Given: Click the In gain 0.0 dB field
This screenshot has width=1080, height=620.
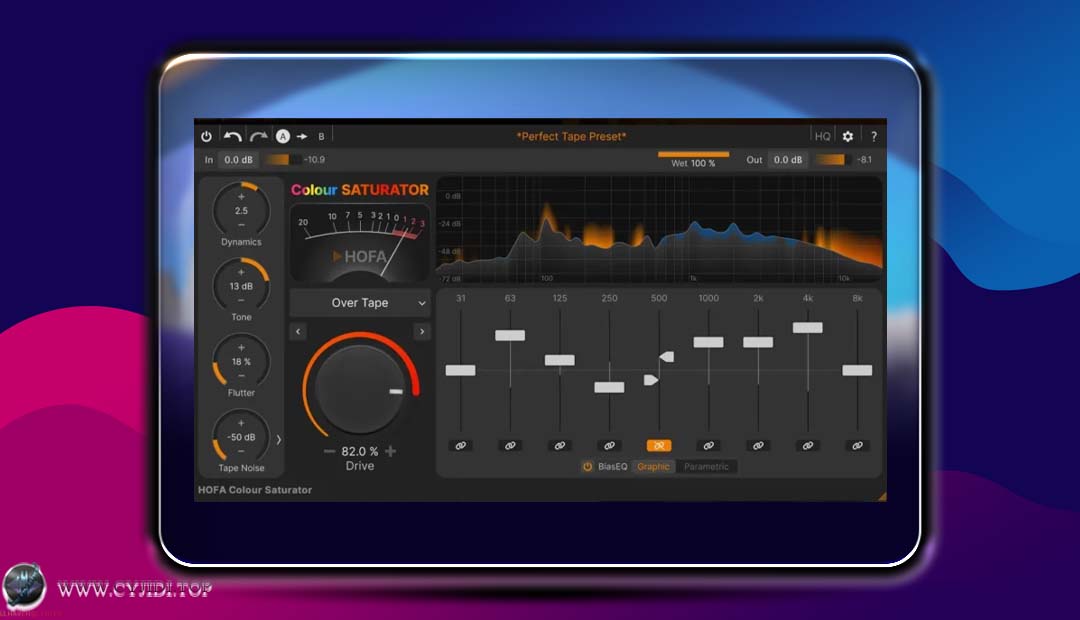Looking at the screenshot, I should [238, 160].
